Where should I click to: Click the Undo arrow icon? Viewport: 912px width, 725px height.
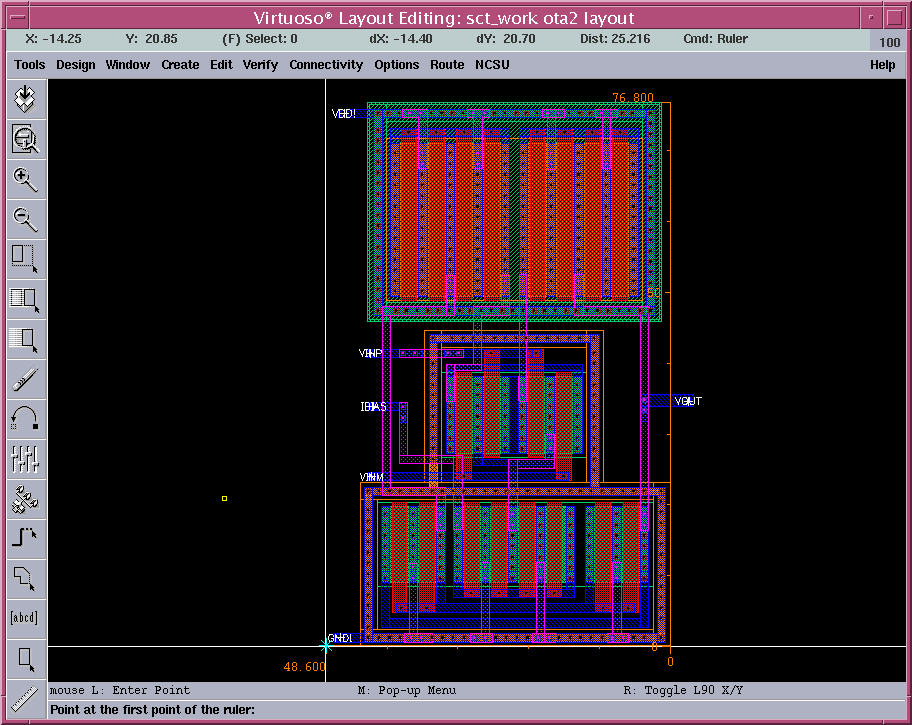click(x=26, y=420)
